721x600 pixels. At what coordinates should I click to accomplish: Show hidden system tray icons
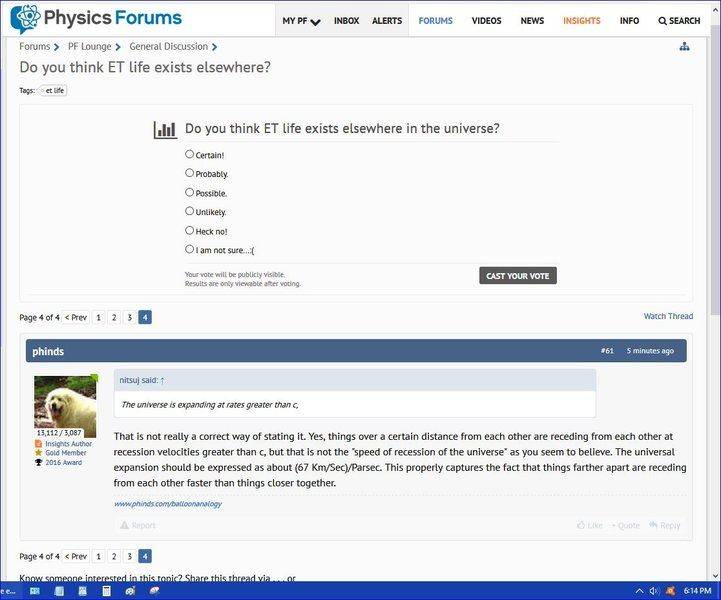pos(639,591)
